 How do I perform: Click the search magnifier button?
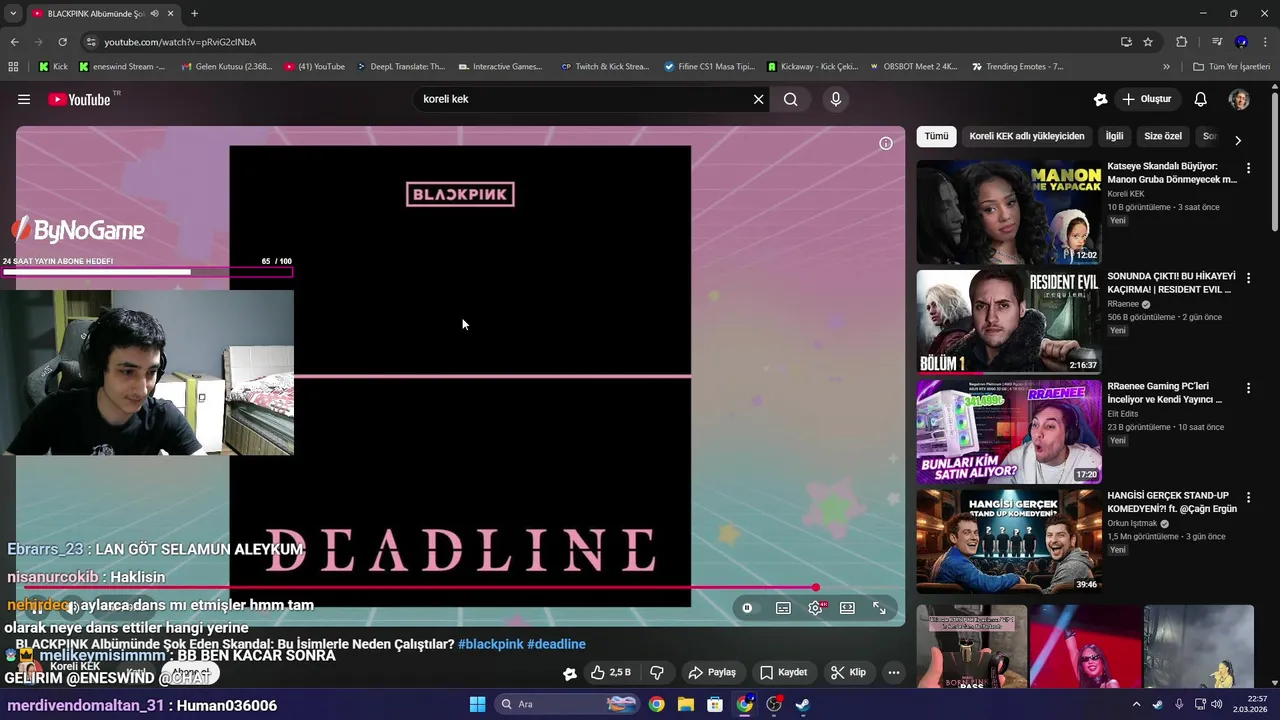(x=791, y=99)
